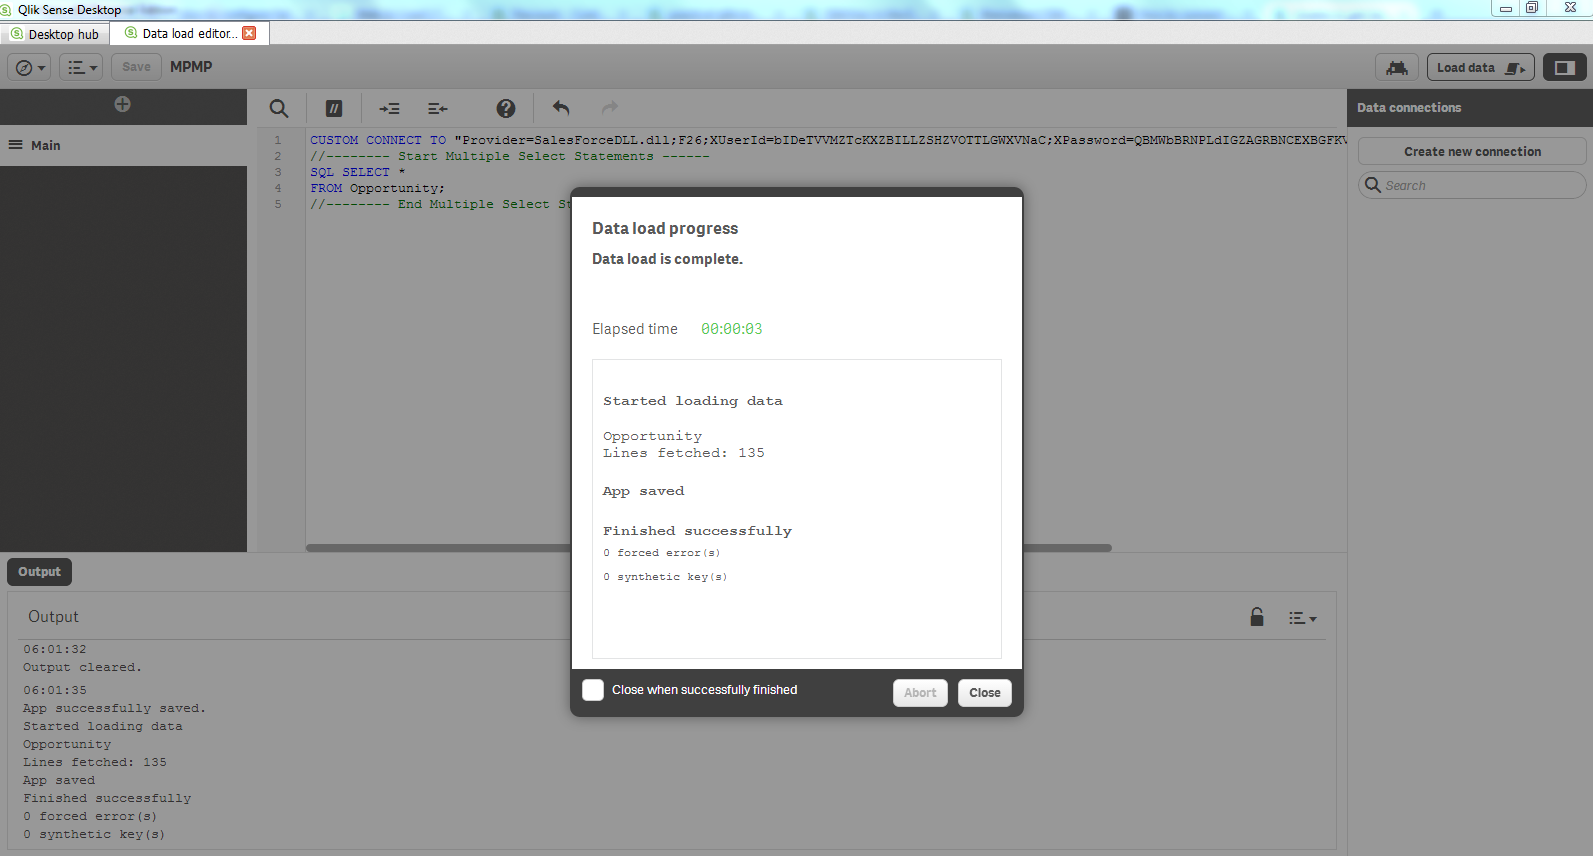Select the Main script section
Screen dimensions: 1593x856
click(x=123, y=145)
